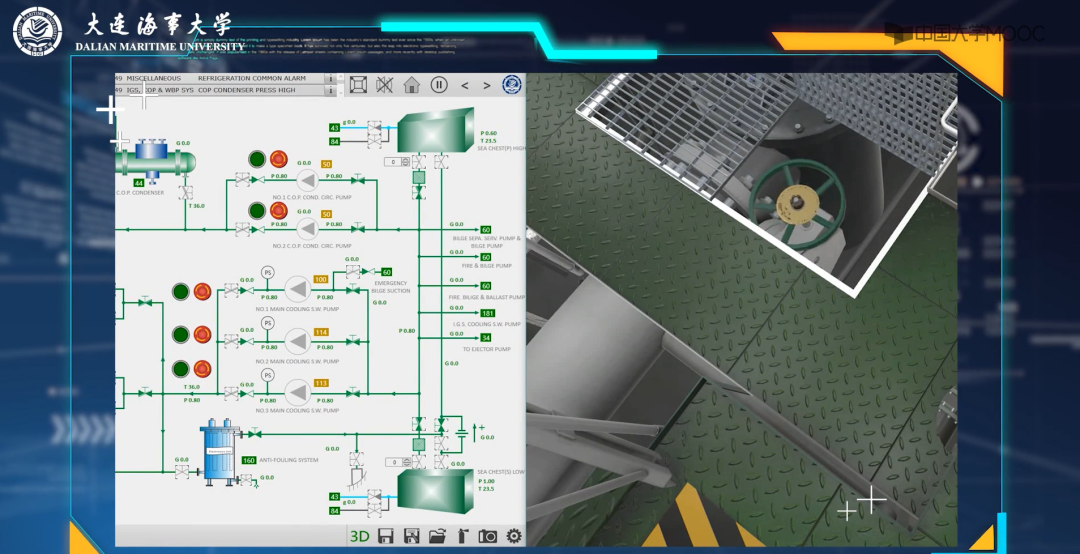Click tag 100 above No.1 main cooling pump
Viewport: 1080px width, 554px height.
click(320, 280)
